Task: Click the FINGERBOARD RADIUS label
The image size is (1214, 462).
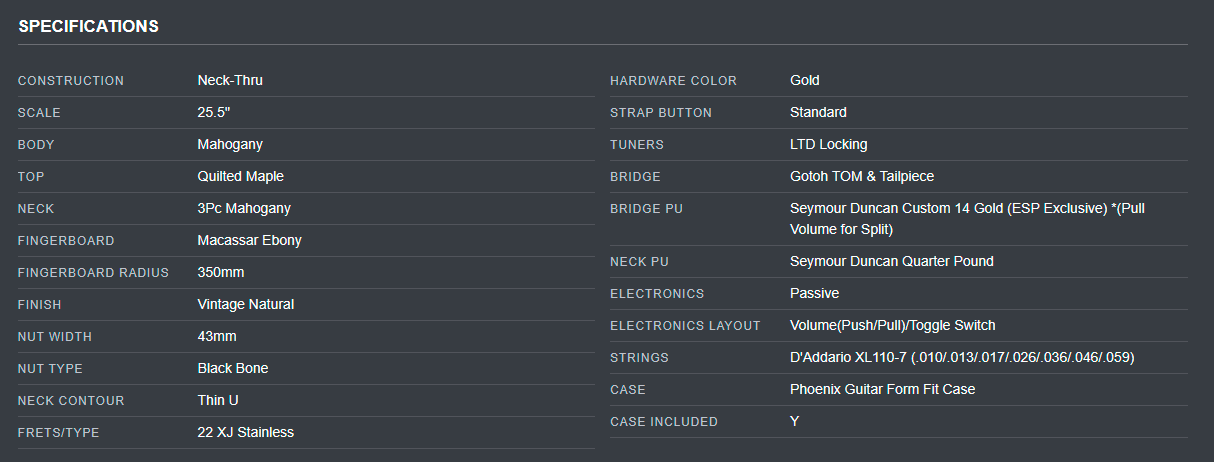Action: [93, 272]
